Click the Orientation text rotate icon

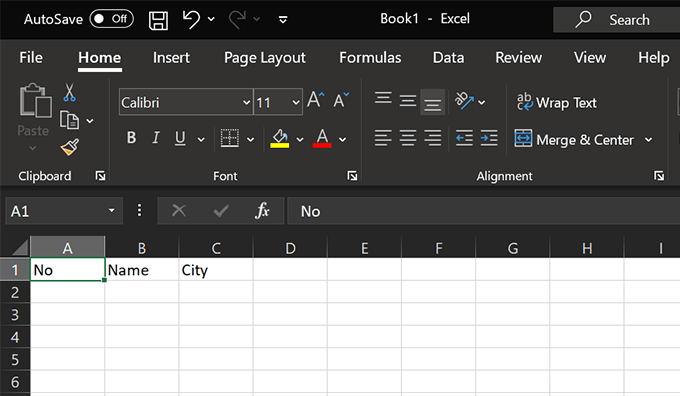click(464, 101)
